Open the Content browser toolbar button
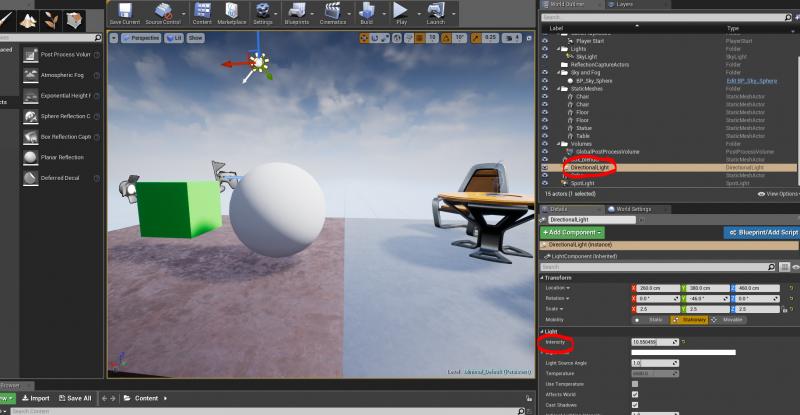 click(x=202, y=13)
